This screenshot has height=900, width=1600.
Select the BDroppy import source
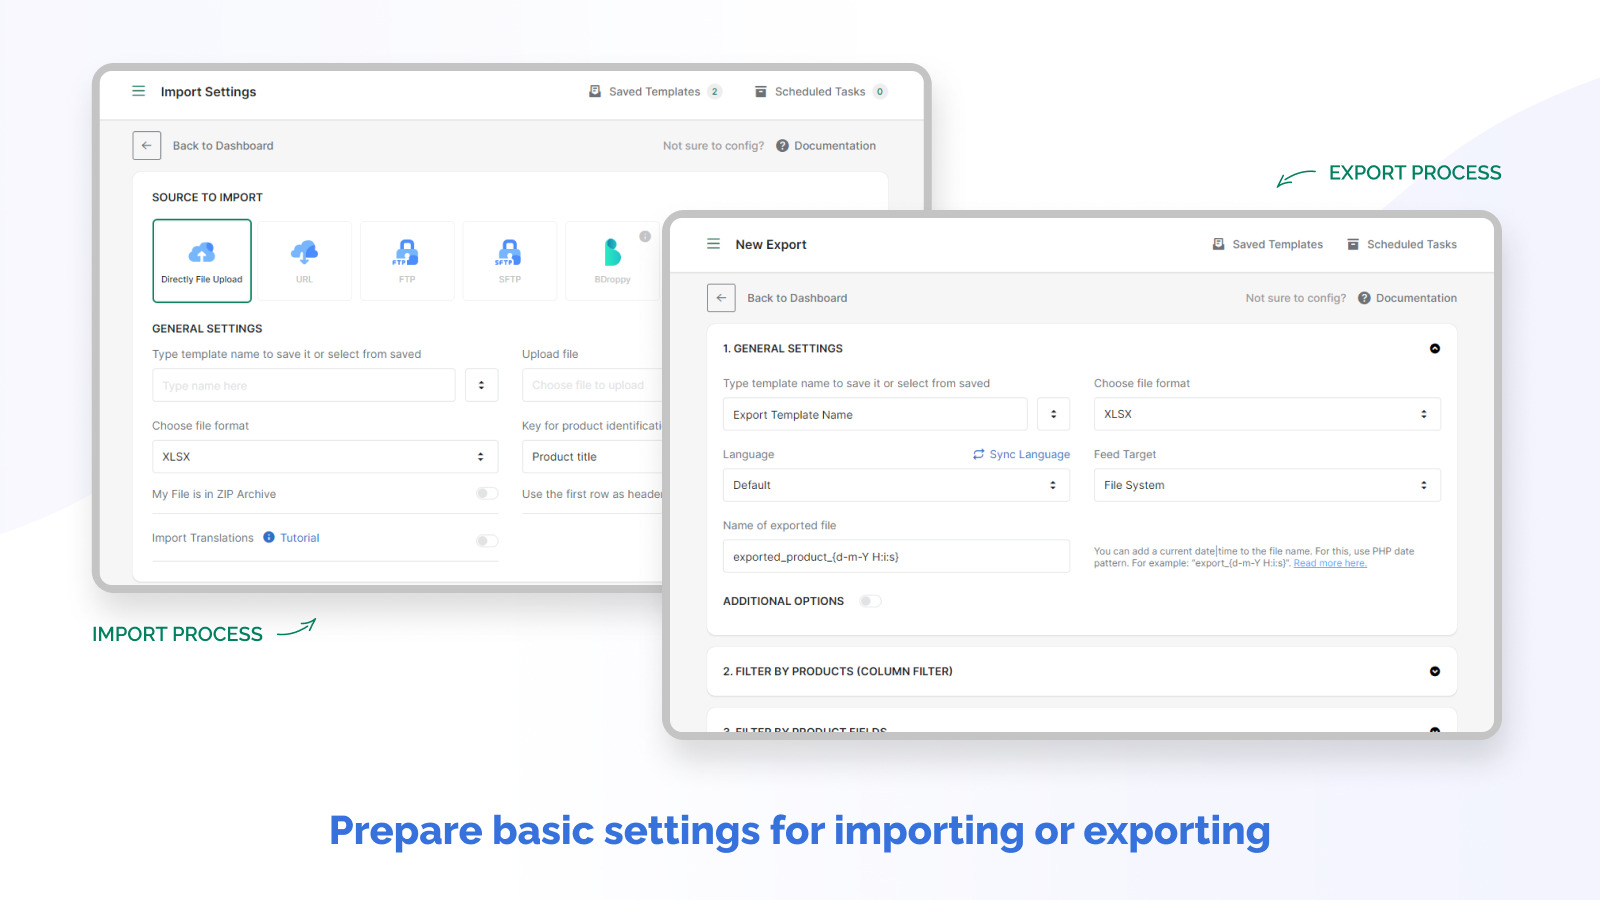612,260
